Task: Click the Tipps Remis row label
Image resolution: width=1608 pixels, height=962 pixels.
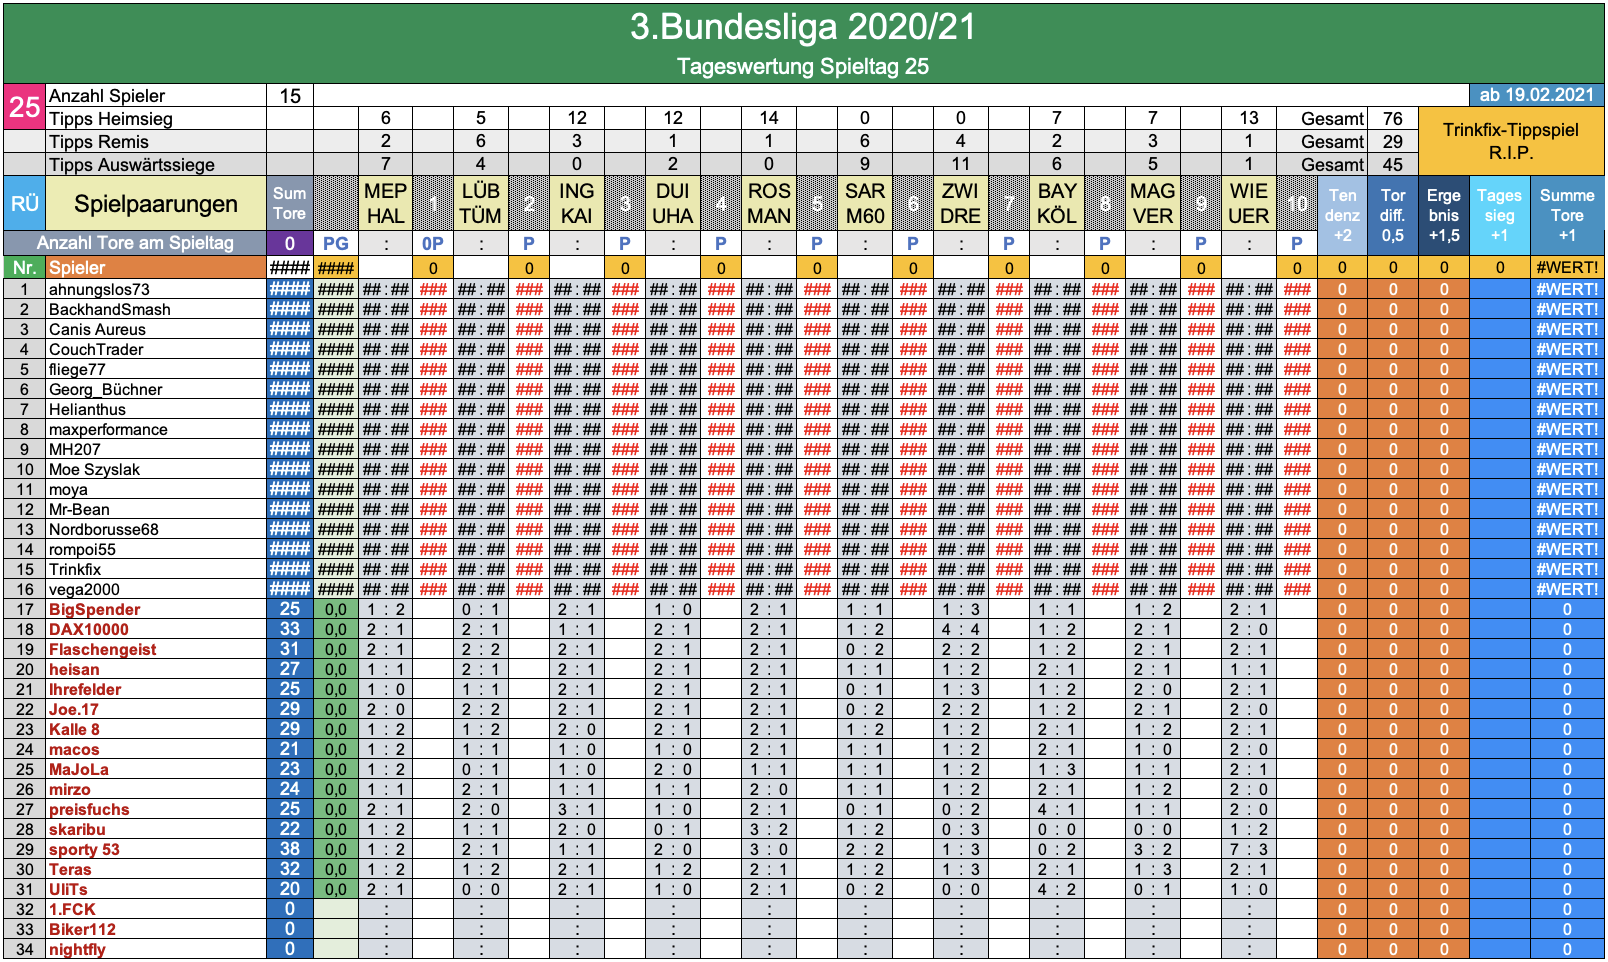Action: 99,142
